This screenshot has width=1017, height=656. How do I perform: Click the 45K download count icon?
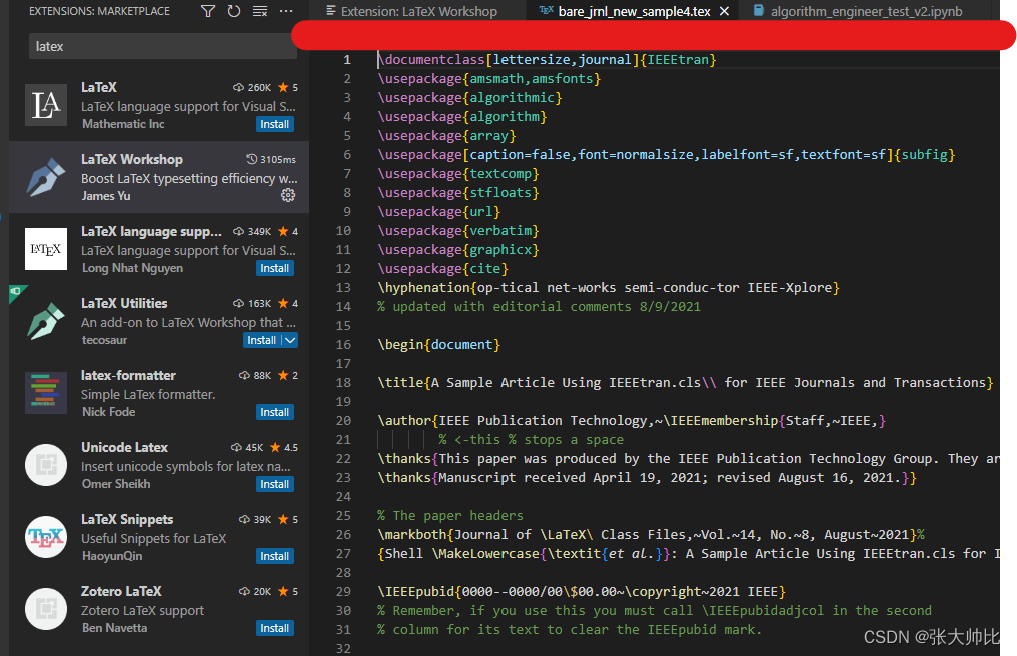pos(236,448)
